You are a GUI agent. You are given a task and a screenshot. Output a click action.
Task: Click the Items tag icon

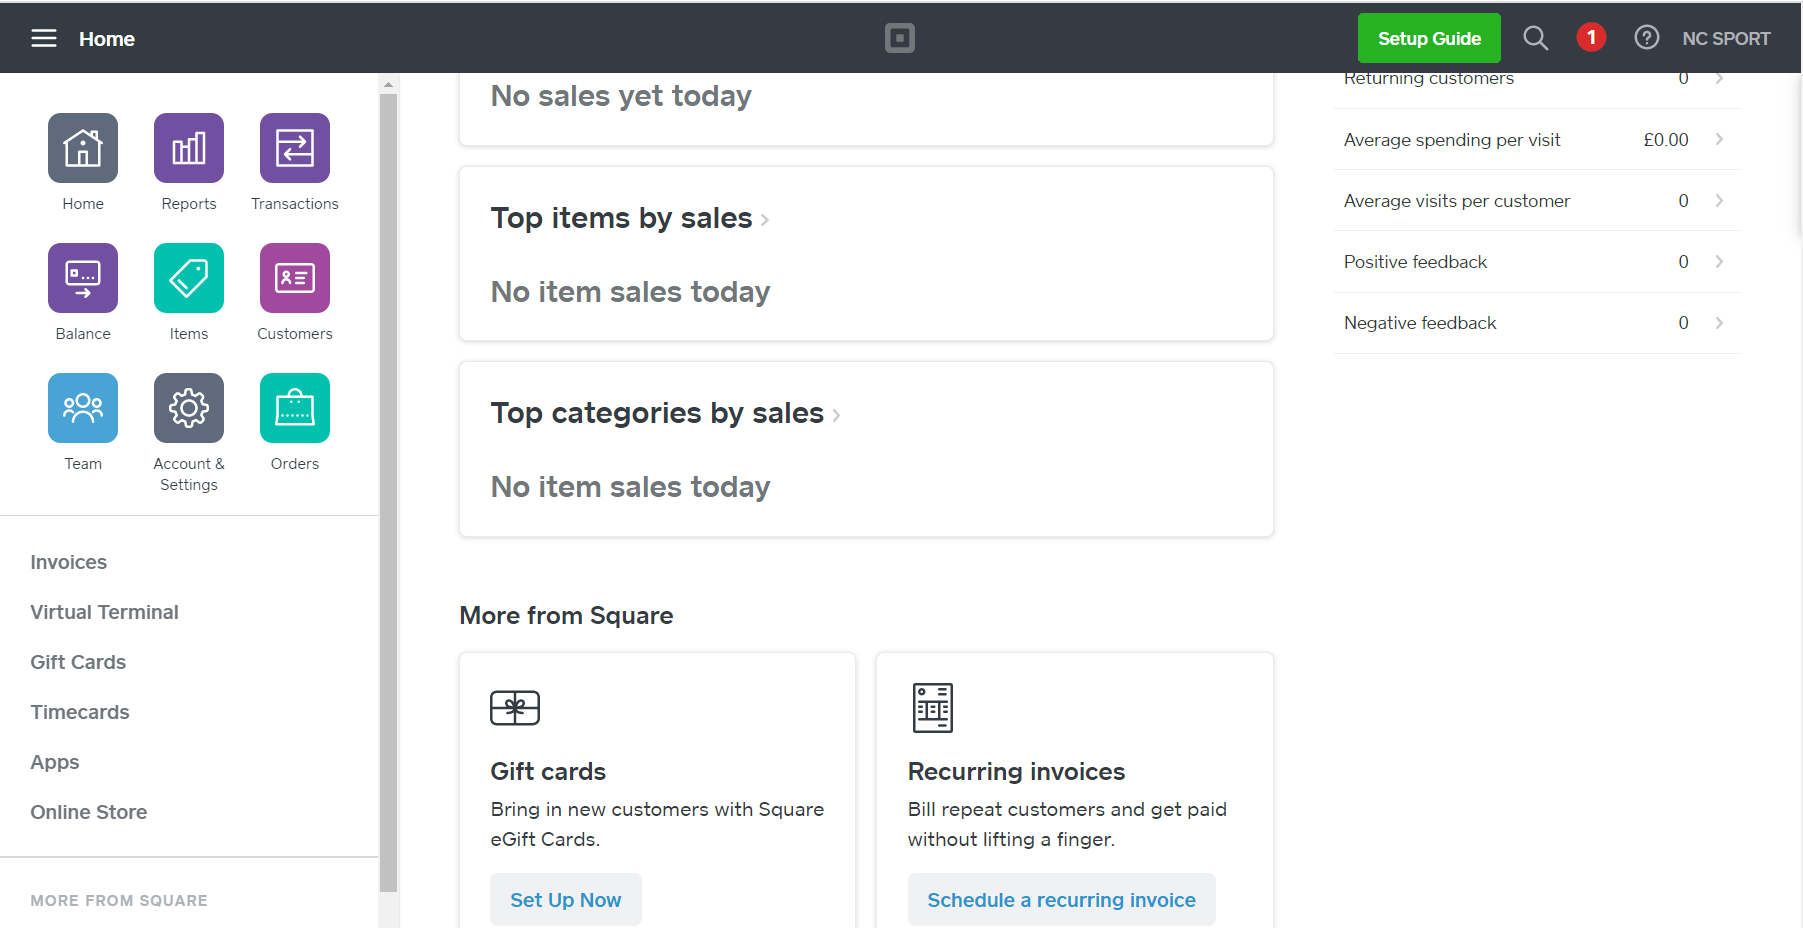click(188, 278)
